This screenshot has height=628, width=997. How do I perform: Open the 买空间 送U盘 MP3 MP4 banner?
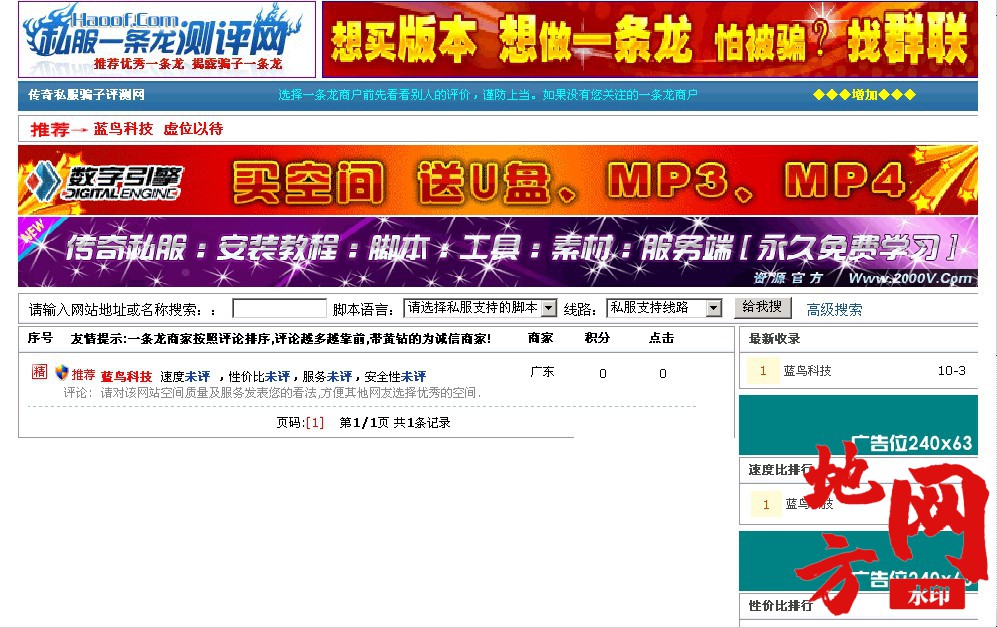pos(498,180)
